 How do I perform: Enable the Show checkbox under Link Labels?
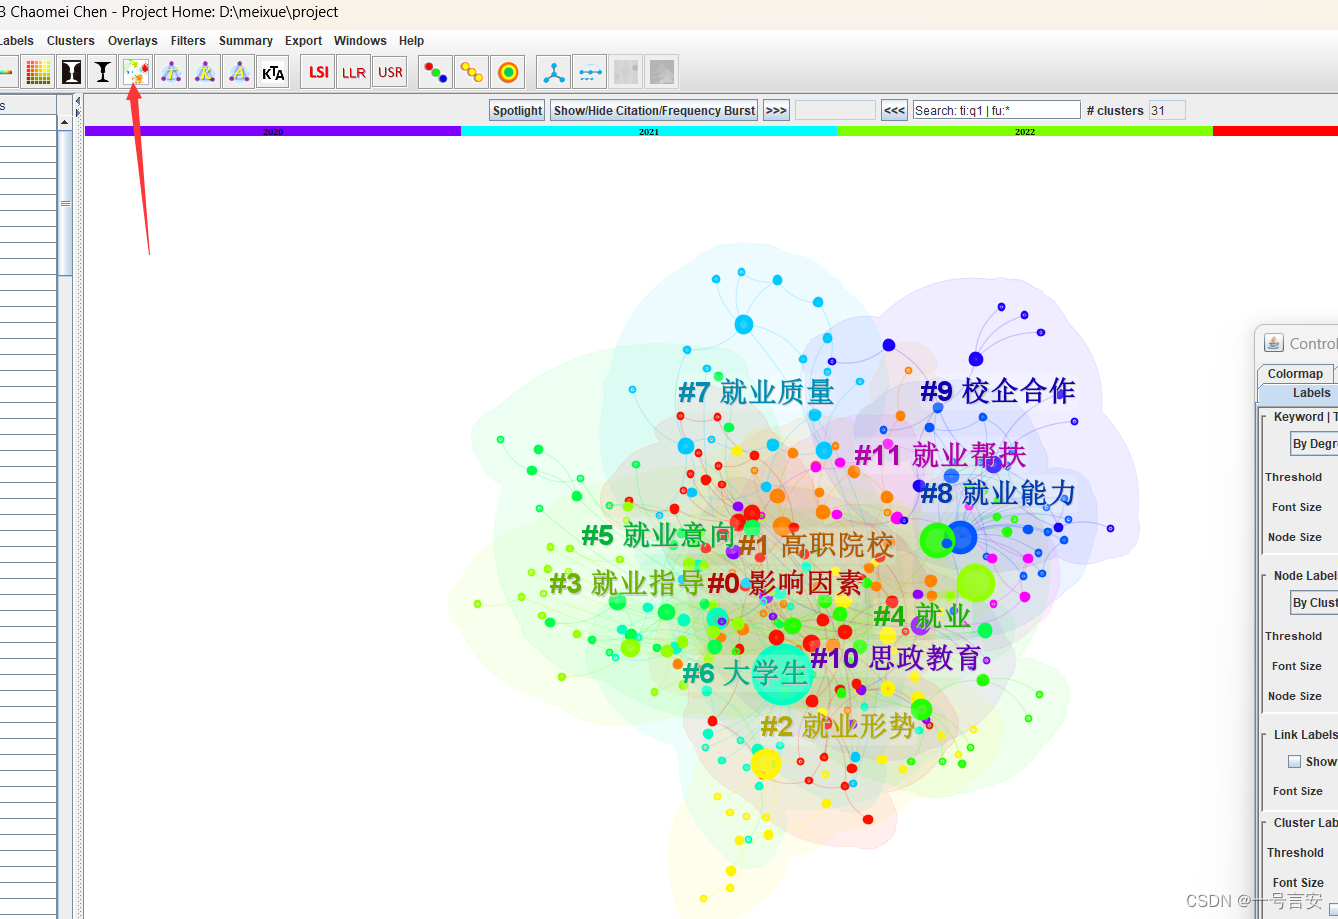point(1295,761)
